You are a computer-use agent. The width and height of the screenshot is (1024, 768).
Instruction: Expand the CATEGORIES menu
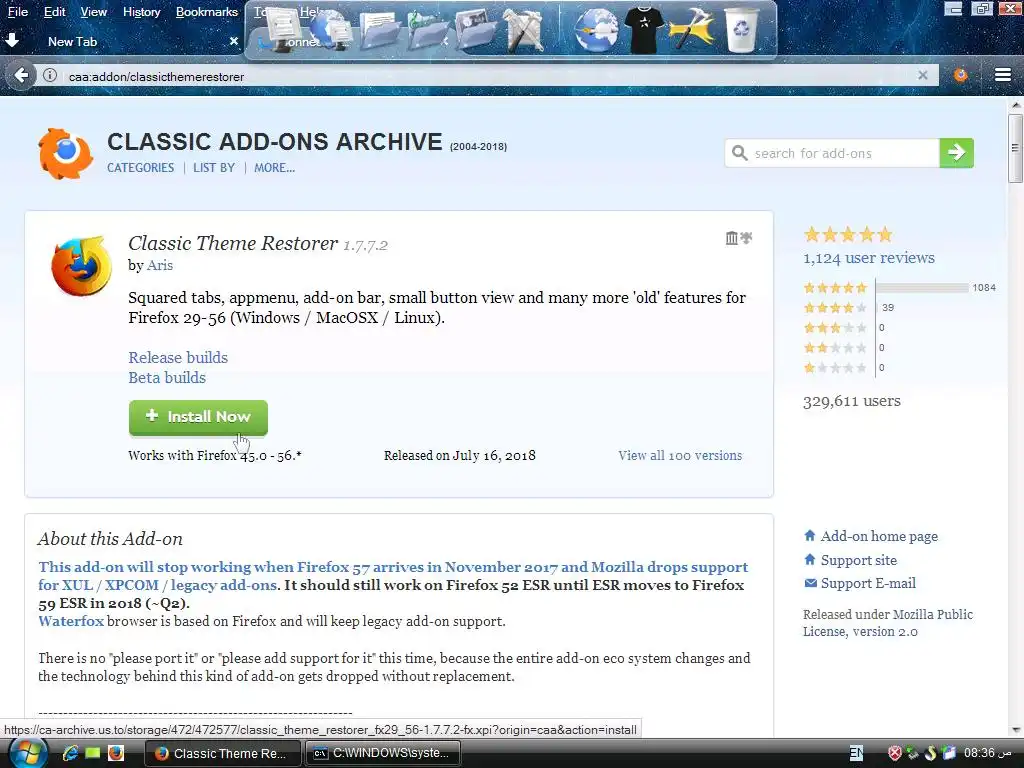140,168
